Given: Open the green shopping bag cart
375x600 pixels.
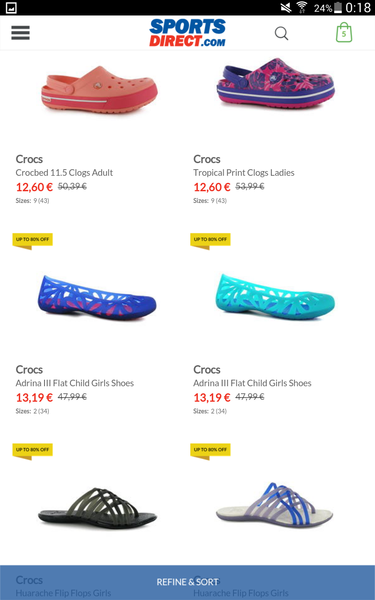Looking at the screenshot, I should point(344,32).
